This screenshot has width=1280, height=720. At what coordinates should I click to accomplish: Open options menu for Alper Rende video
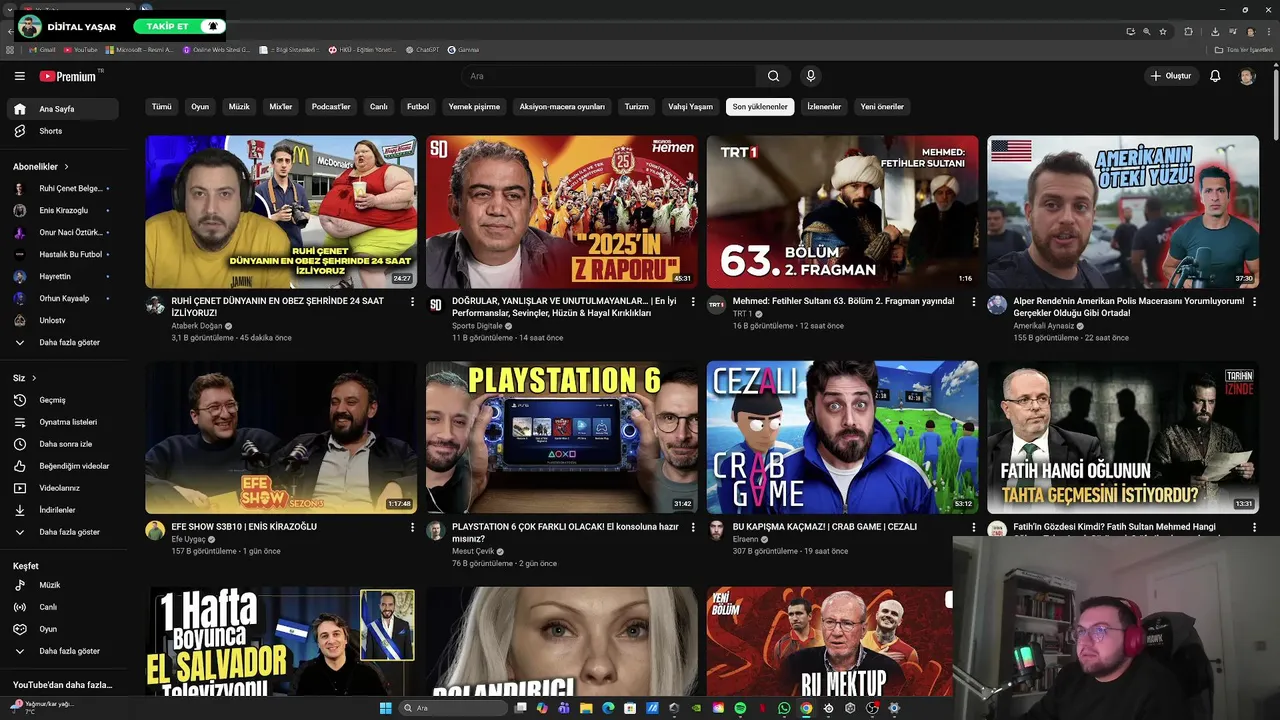pos(1254,302)
